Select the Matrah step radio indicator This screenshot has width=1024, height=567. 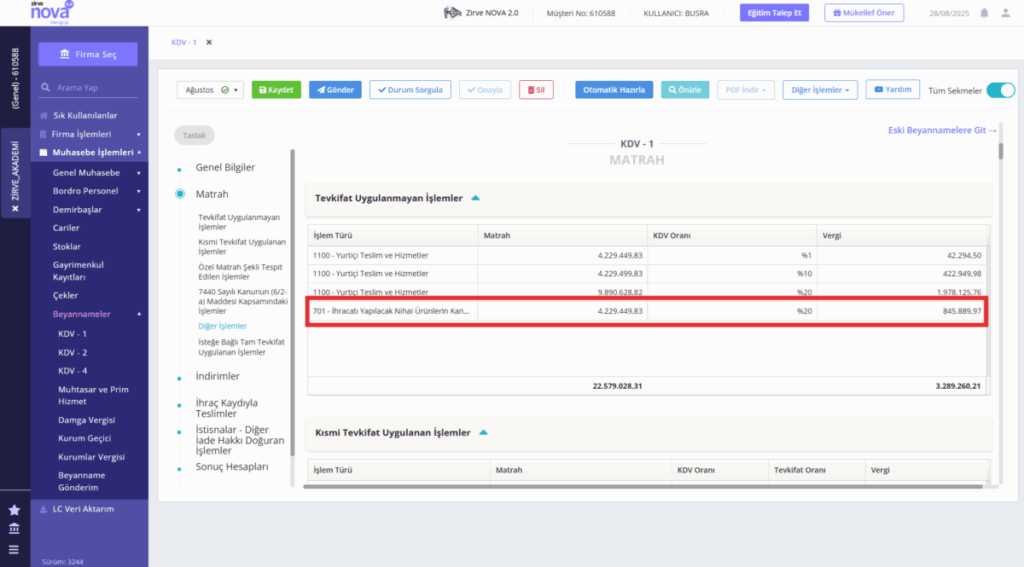180,194
